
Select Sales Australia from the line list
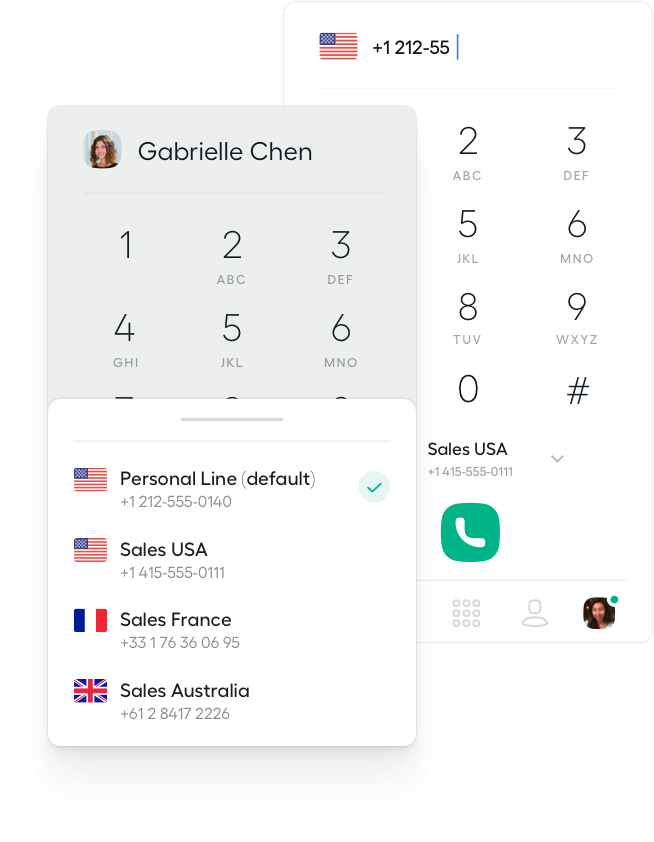(x=232, y=701)
